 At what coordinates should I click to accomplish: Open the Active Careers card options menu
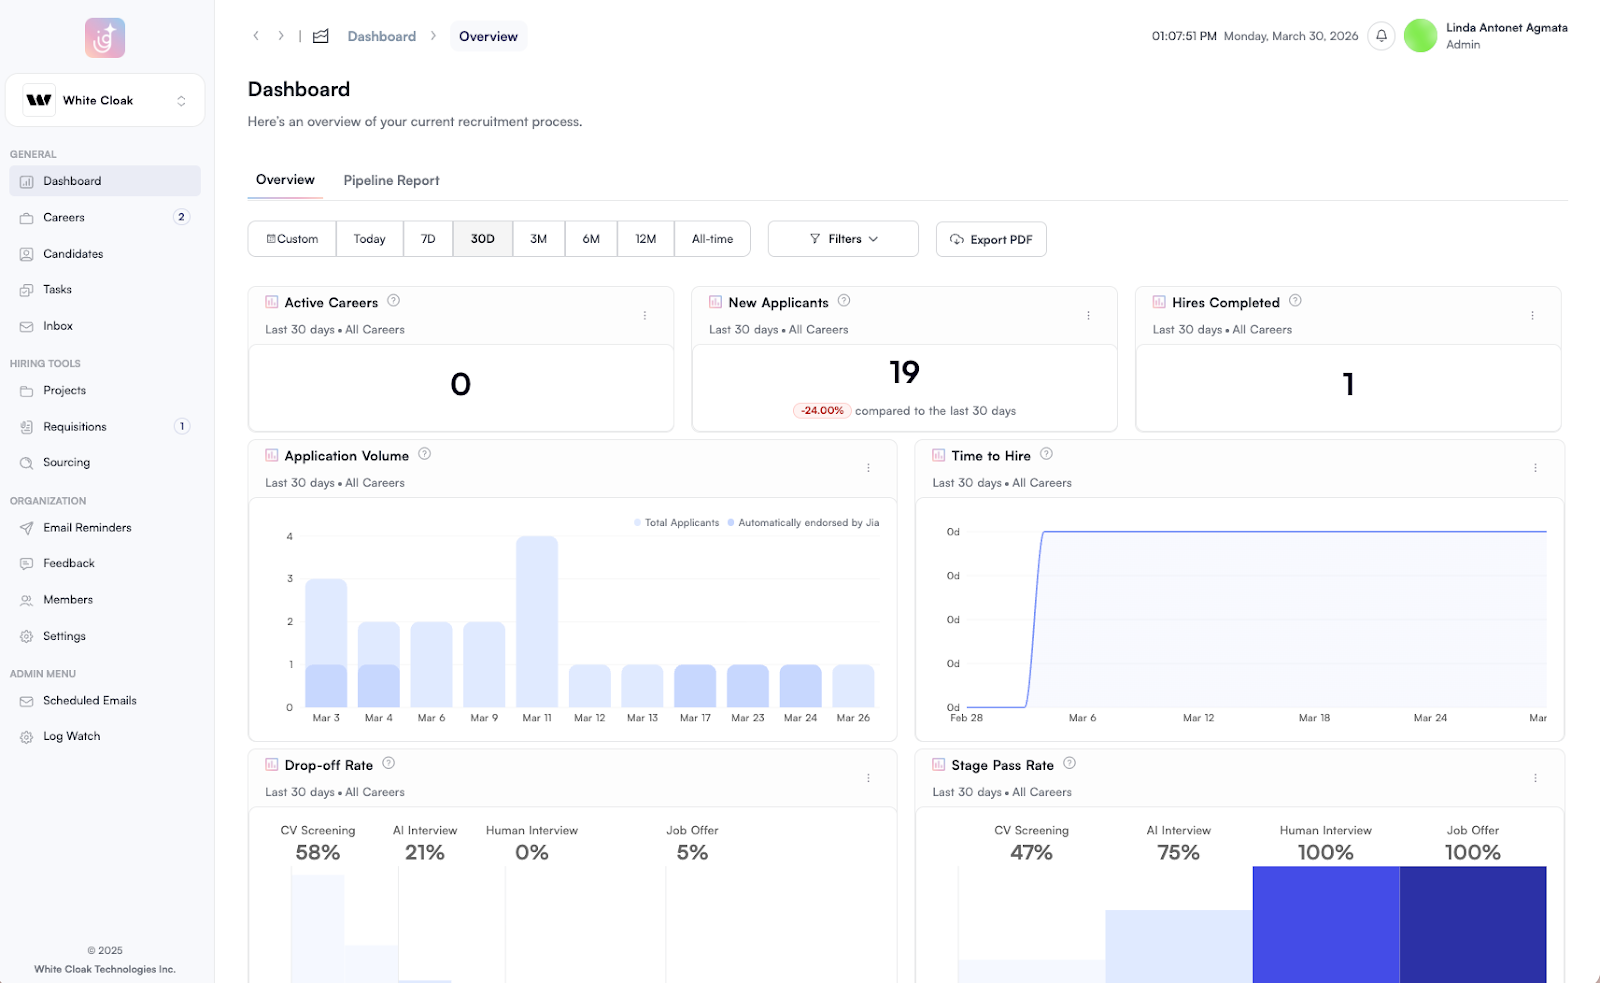tap(644, 314)
